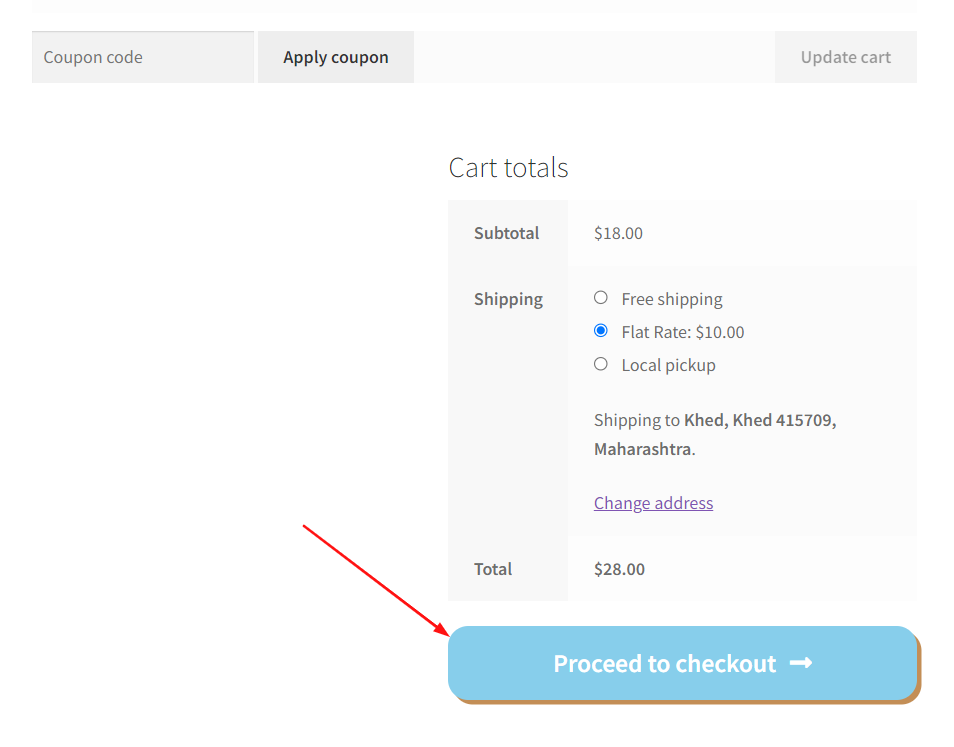Click the red annotation arrow
Image resolution: width=954 pixels, height=747 pixels.
pyautogui.click(x=376, y=580)
